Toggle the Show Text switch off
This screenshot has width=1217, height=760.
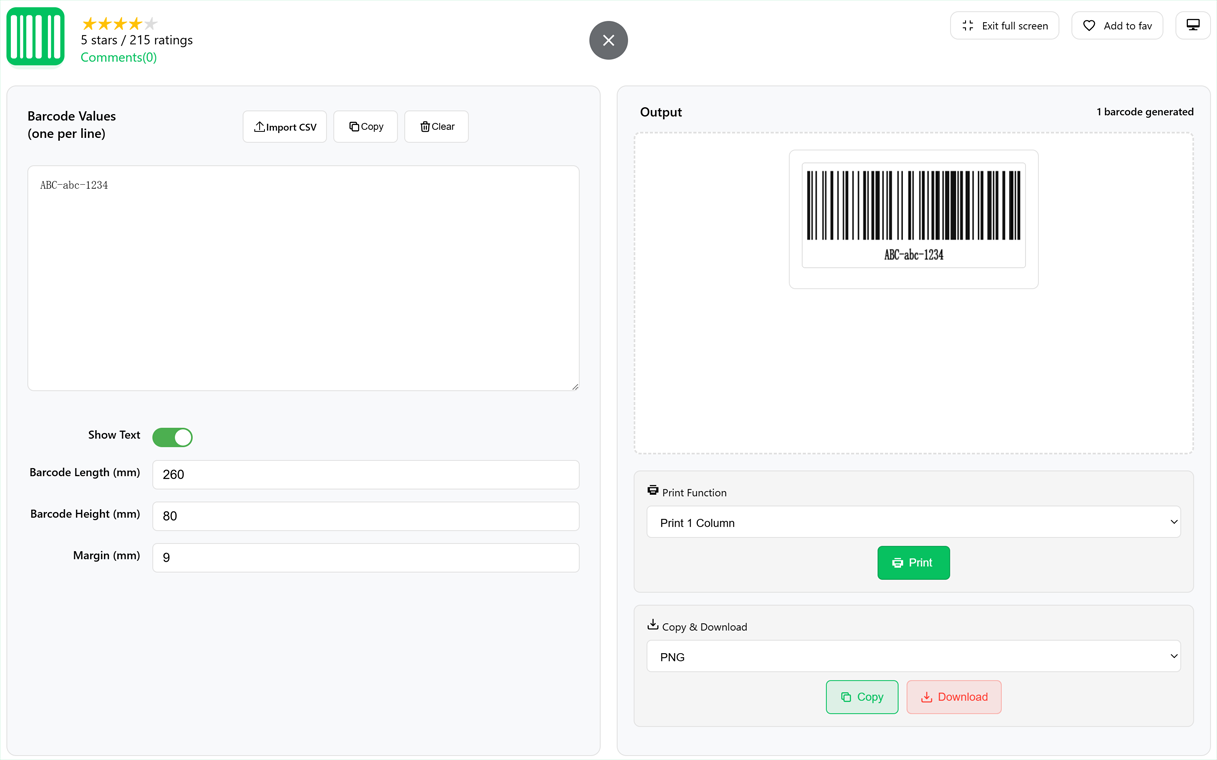[172, 437]
